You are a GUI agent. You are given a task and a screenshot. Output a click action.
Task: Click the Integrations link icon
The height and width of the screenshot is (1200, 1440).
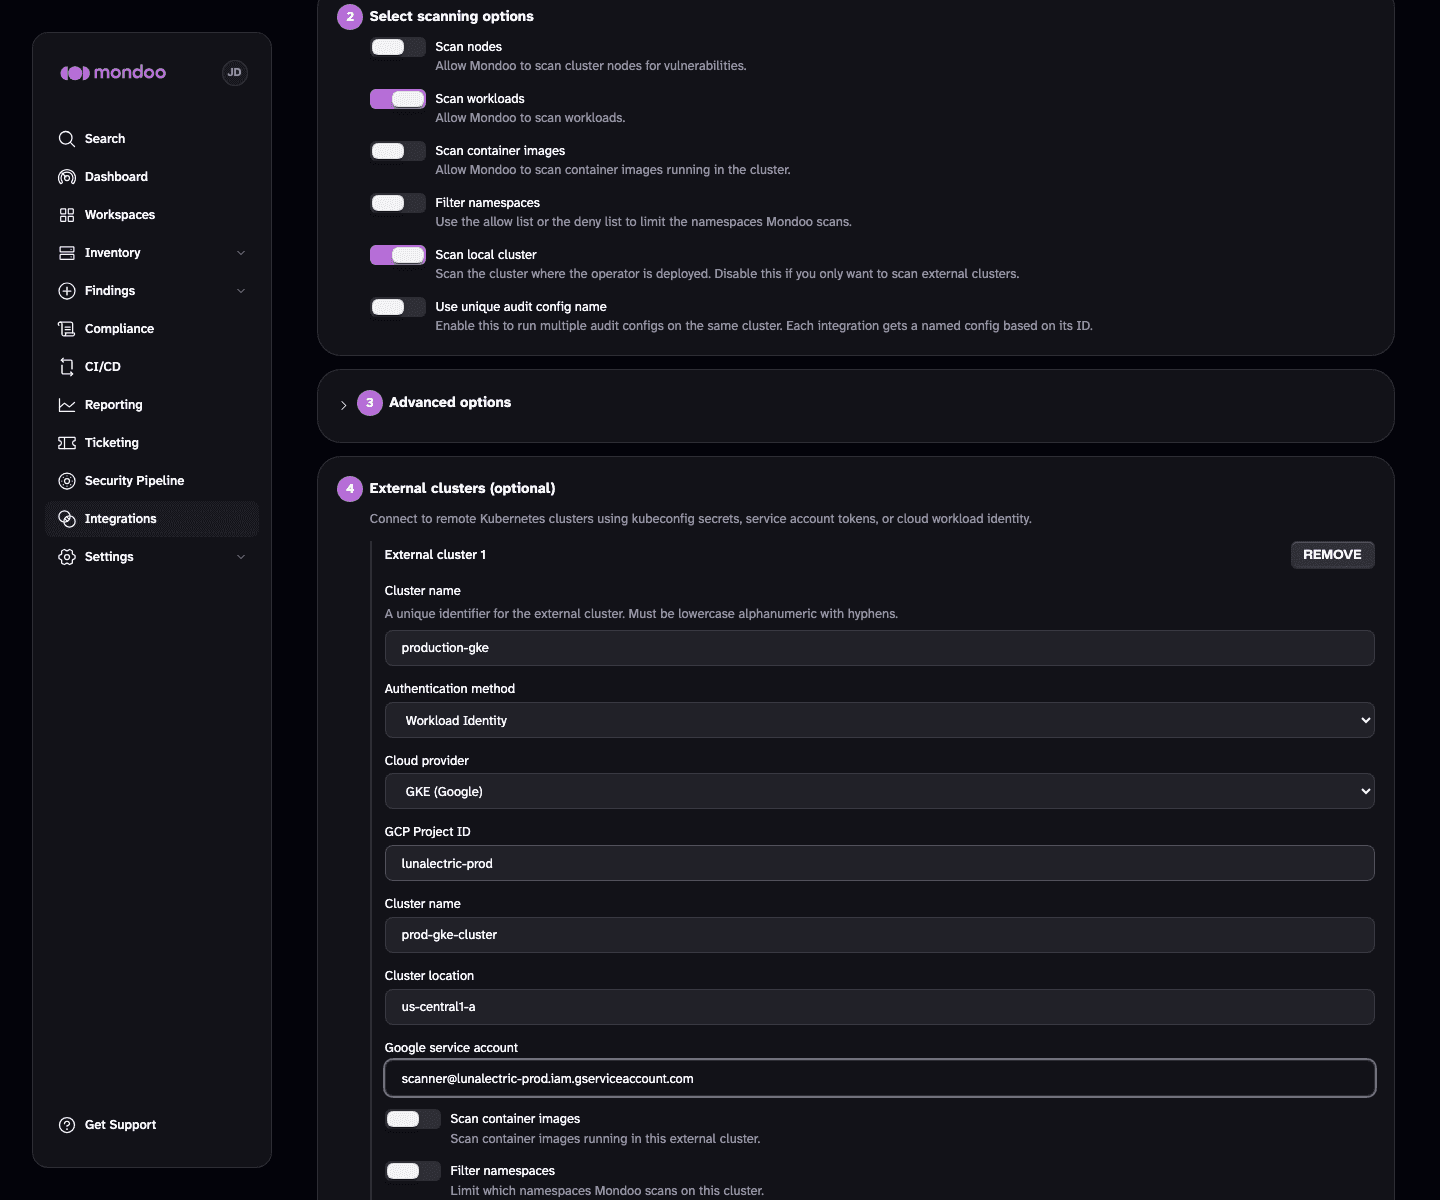click(x=67, y=519)
